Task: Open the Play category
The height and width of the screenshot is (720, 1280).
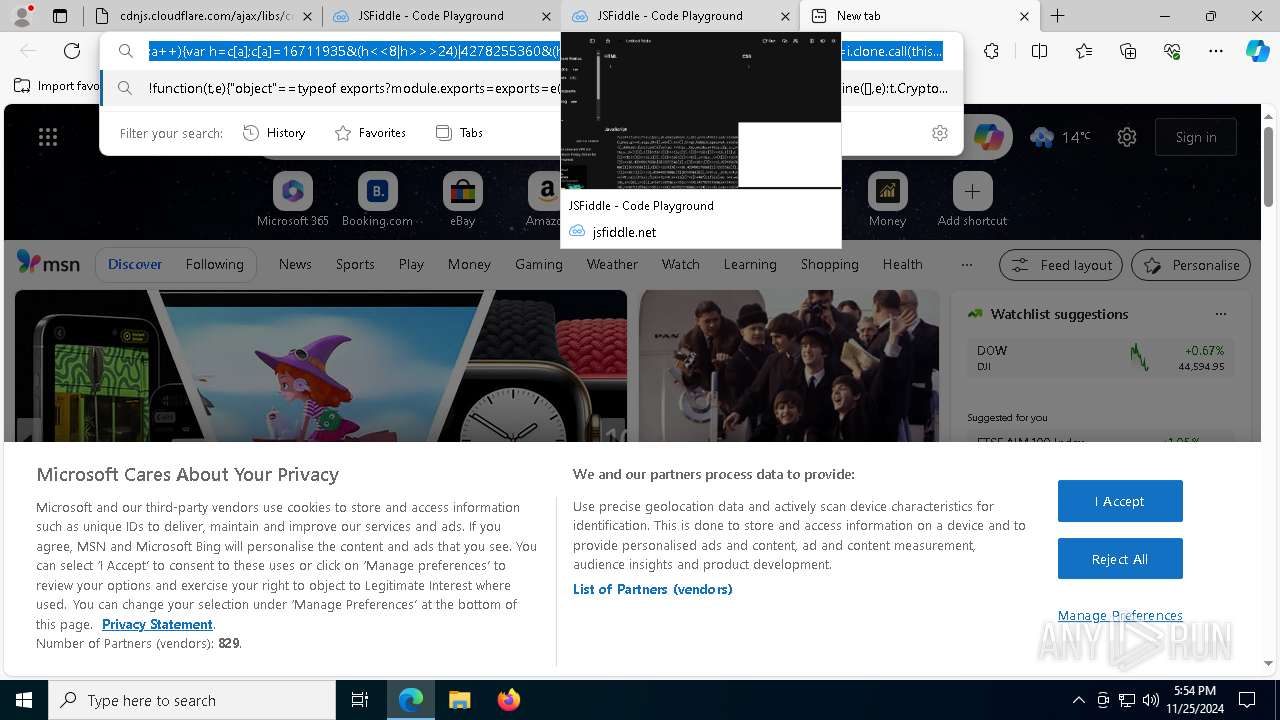Action: pyautogui.click(x=411, y=264)
